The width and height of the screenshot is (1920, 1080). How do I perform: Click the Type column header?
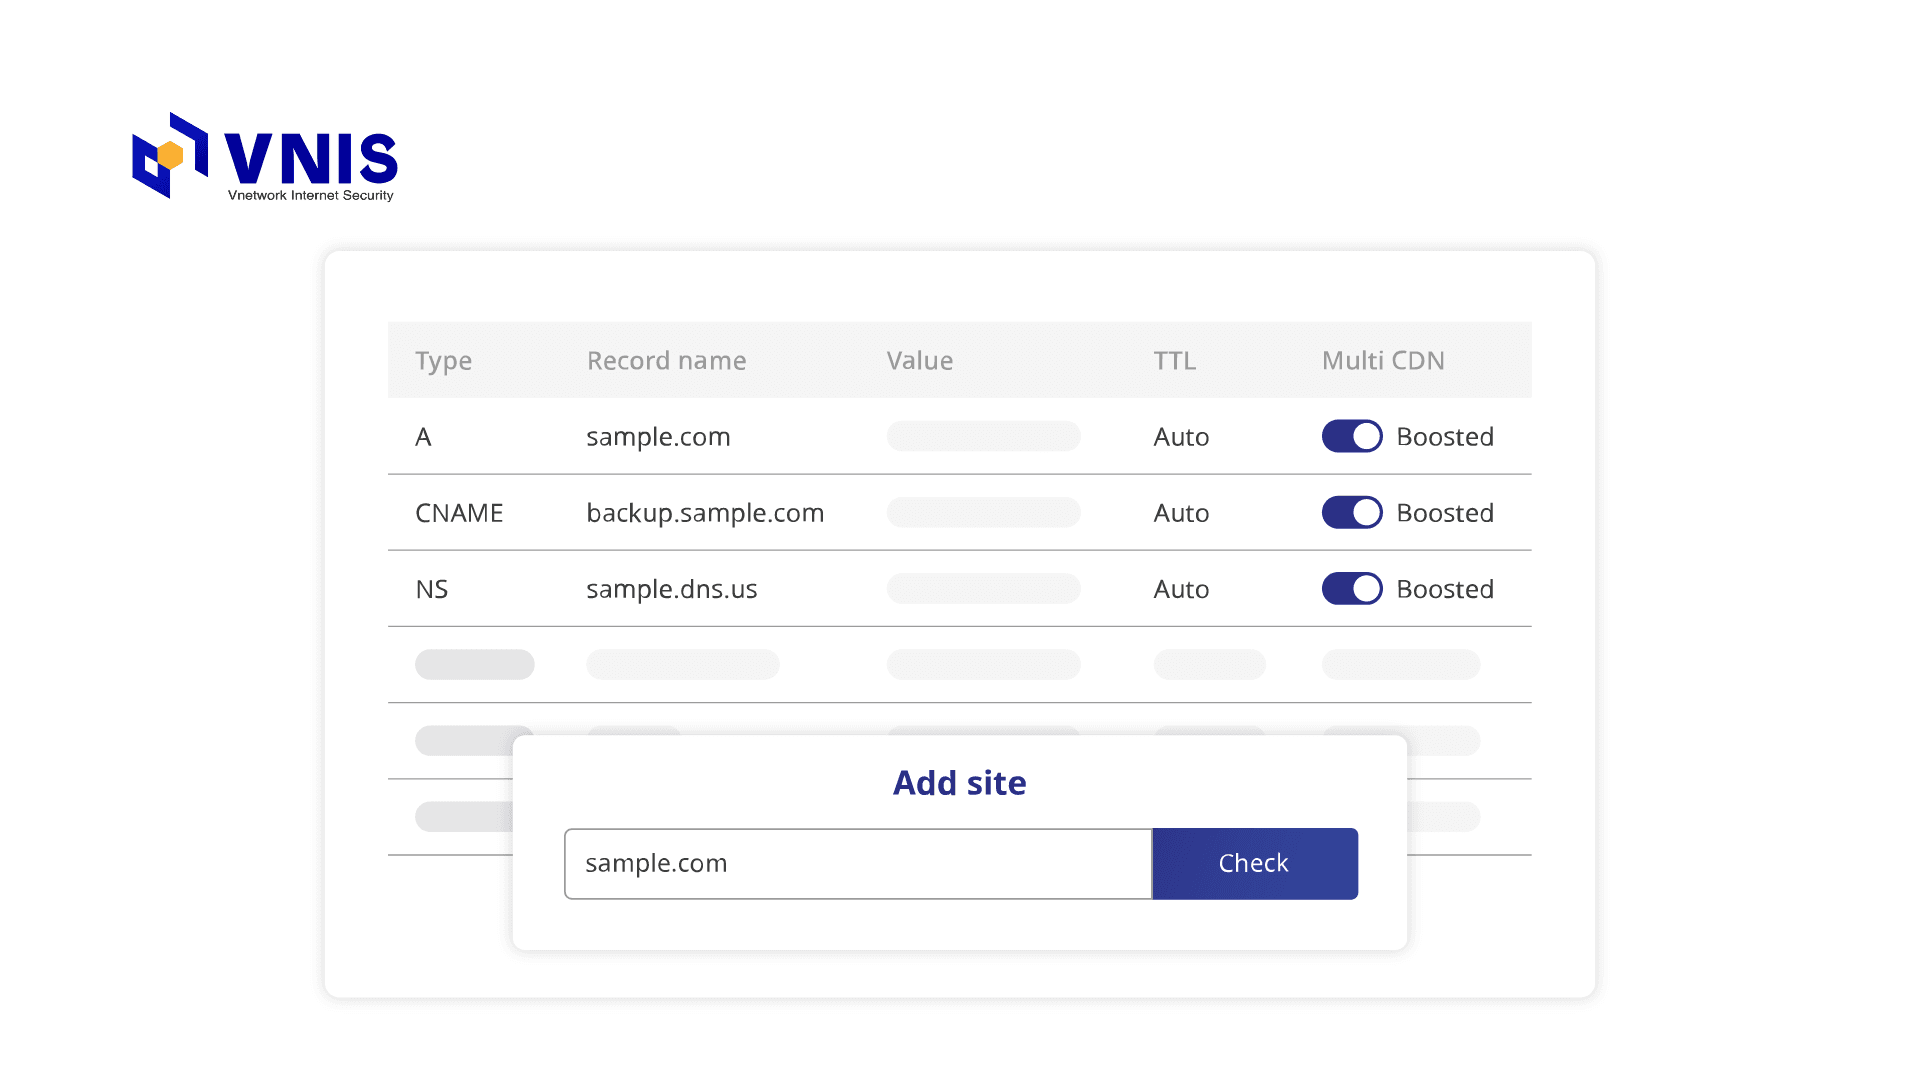coord(443,360)
